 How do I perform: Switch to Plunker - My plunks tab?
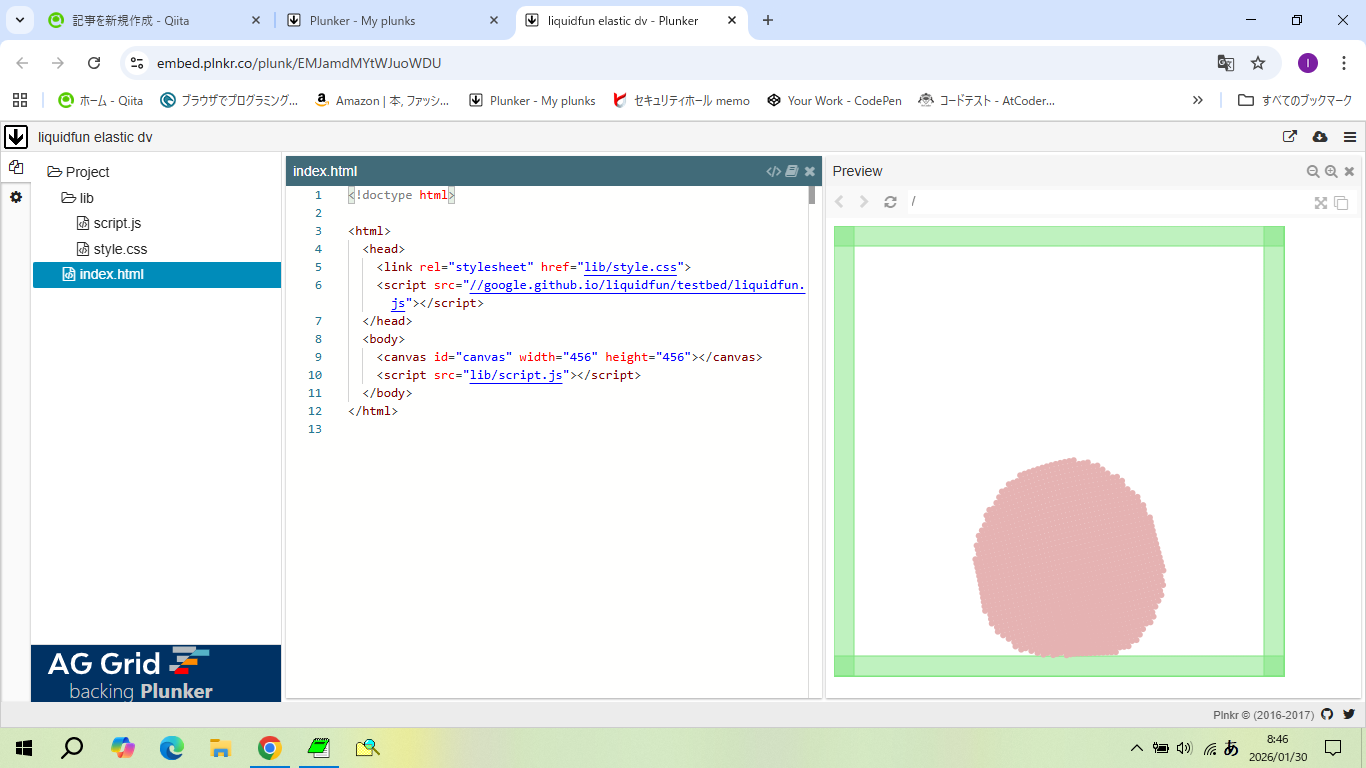392,20
